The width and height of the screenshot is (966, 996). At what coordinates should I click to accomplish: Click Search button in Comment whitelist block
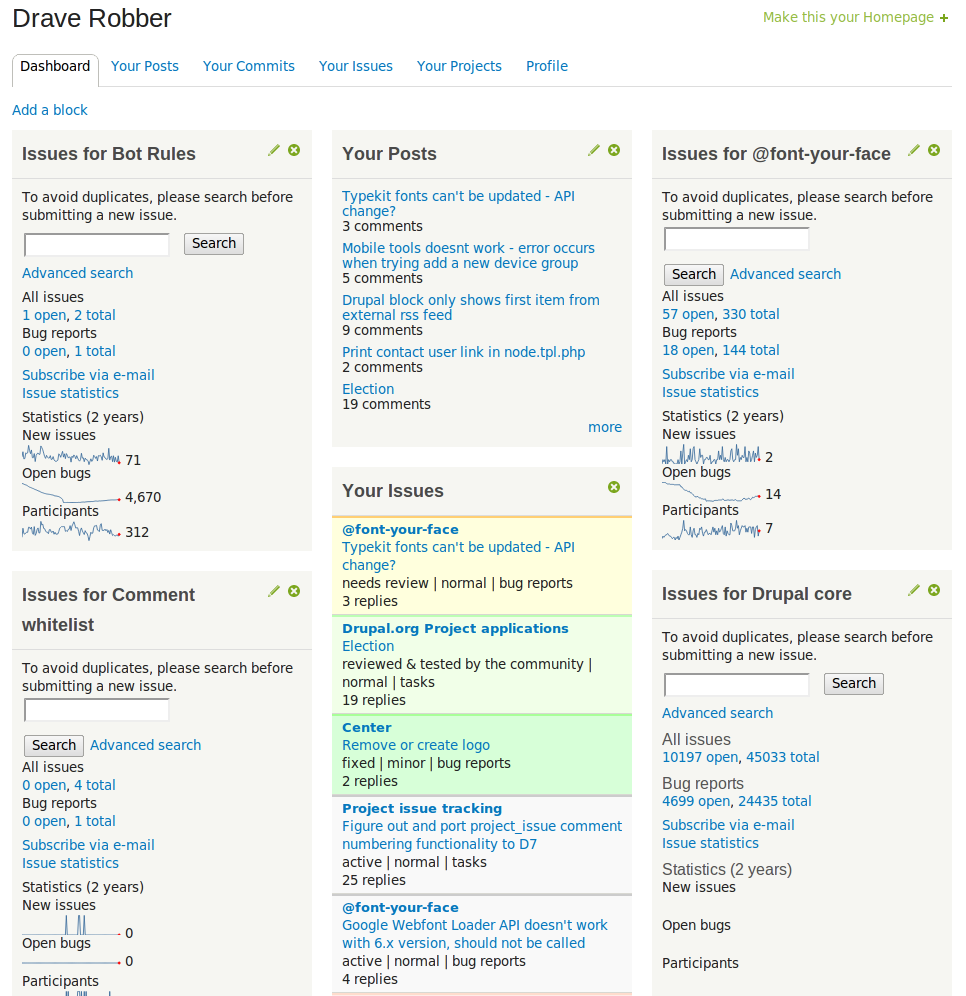tap(54, 745)
